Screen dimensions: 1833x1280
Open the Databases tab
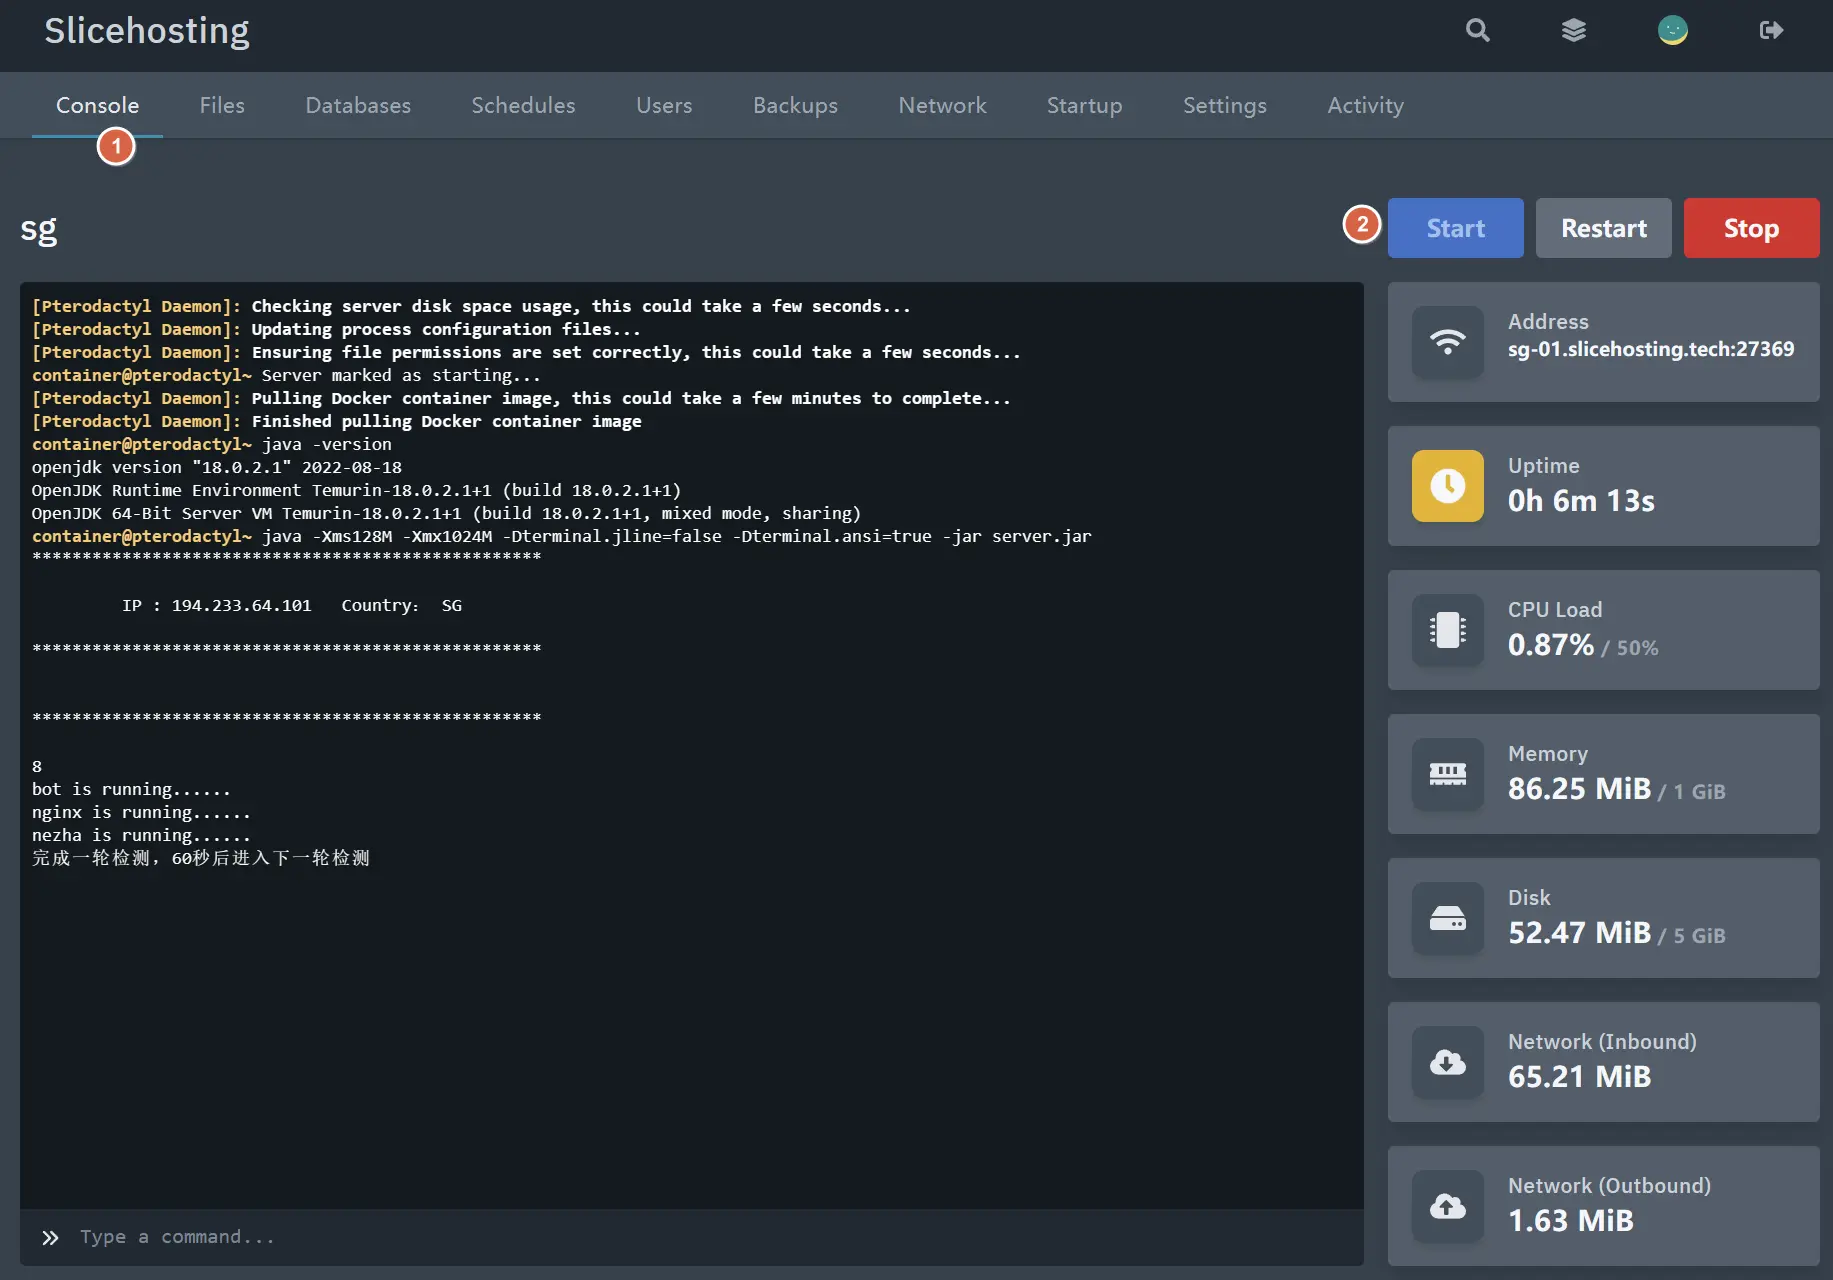click(358, 105)
